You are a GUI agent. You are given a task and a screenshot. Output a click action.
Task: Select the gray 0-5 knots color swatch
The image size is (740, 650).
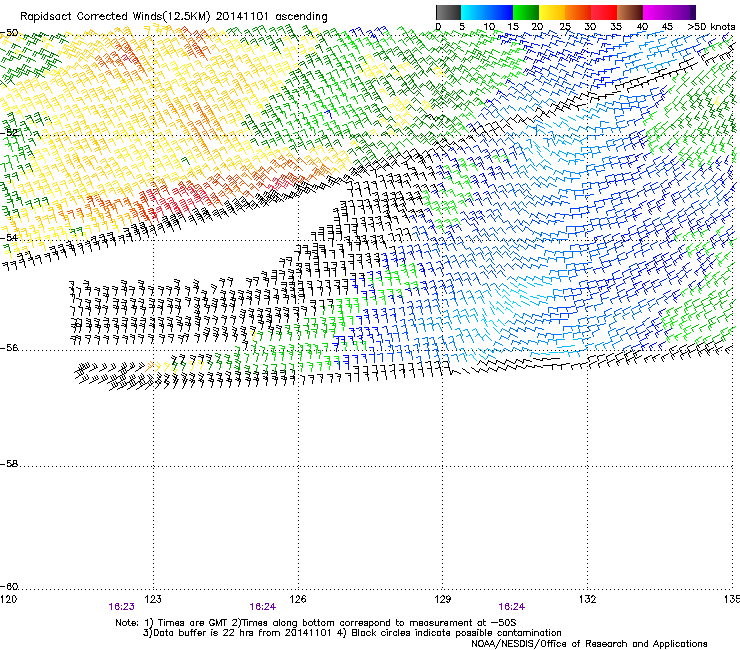[448, 12]
